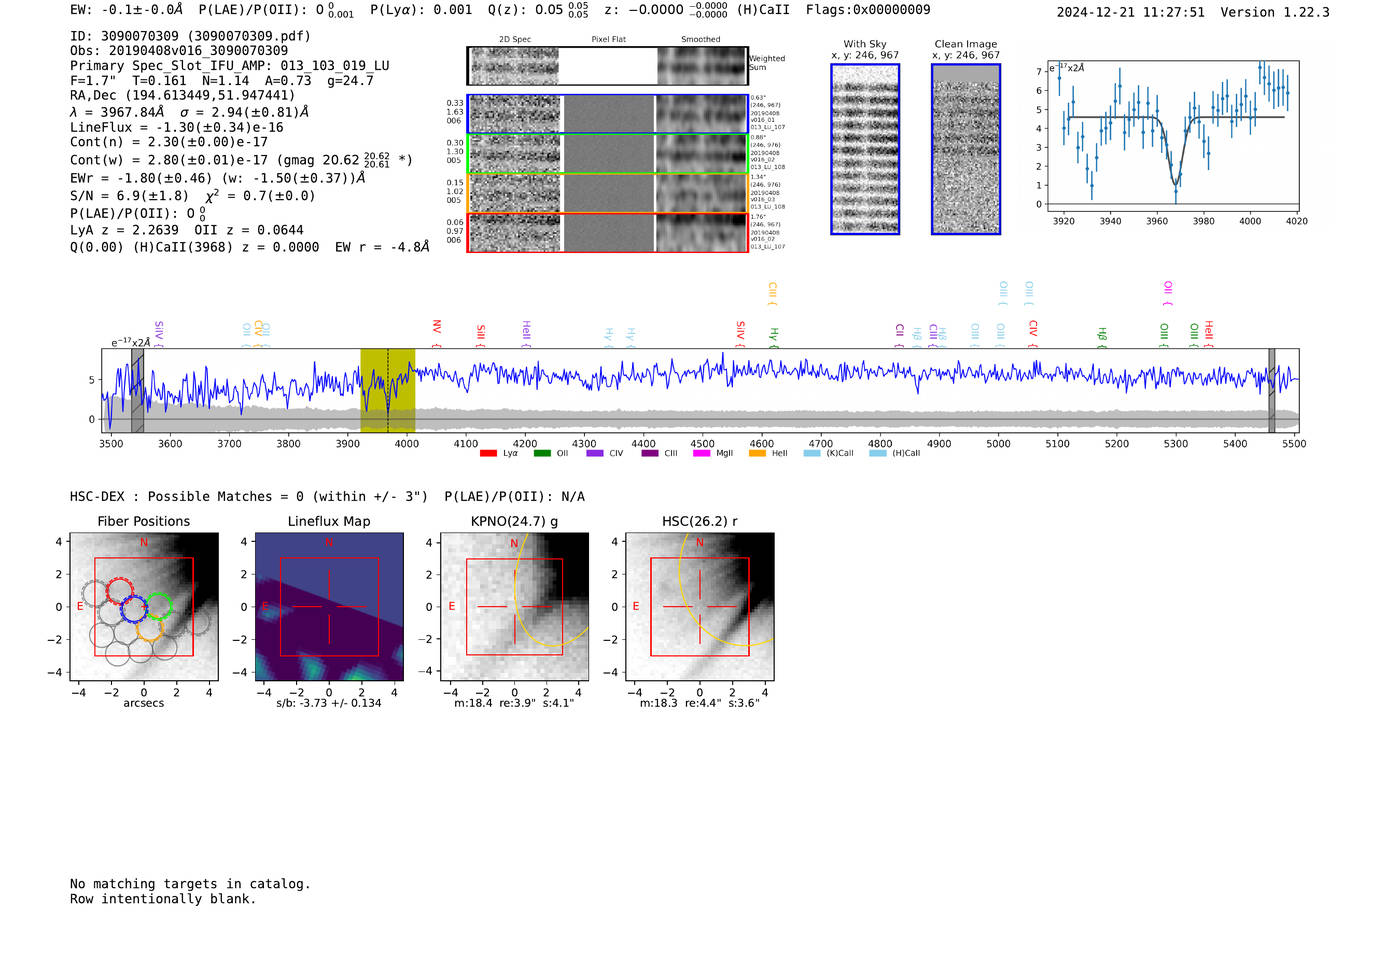
Task: Click 'Row intentionally blank.' text
Action: [163, 899]
